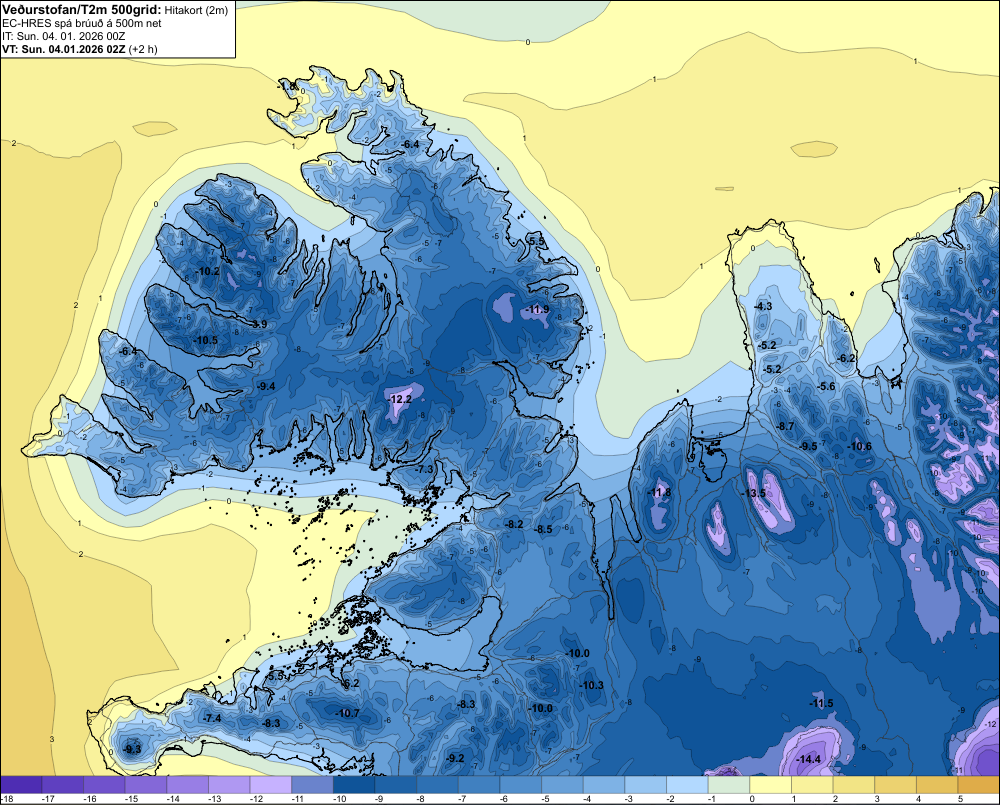
Task: Select legend swatch between -7 and -6
Action: [479, 785]
